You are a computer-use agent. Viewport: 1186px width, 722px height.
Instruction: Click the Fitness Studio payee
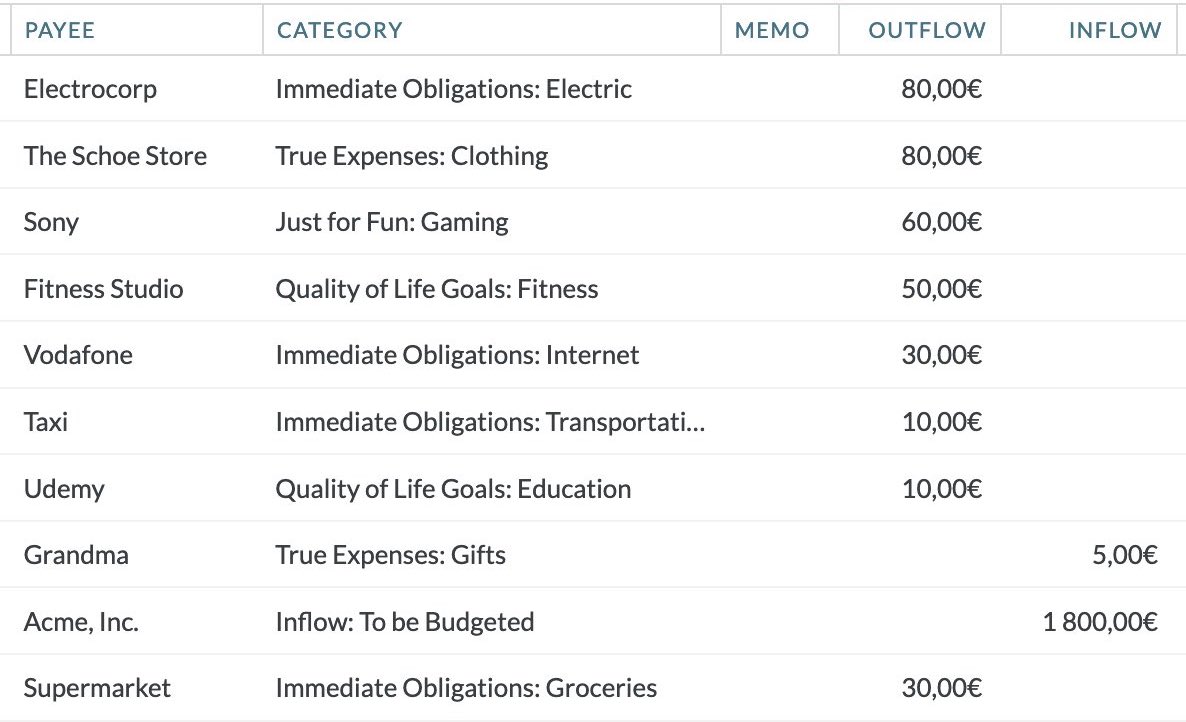click(x=104, y=289)
